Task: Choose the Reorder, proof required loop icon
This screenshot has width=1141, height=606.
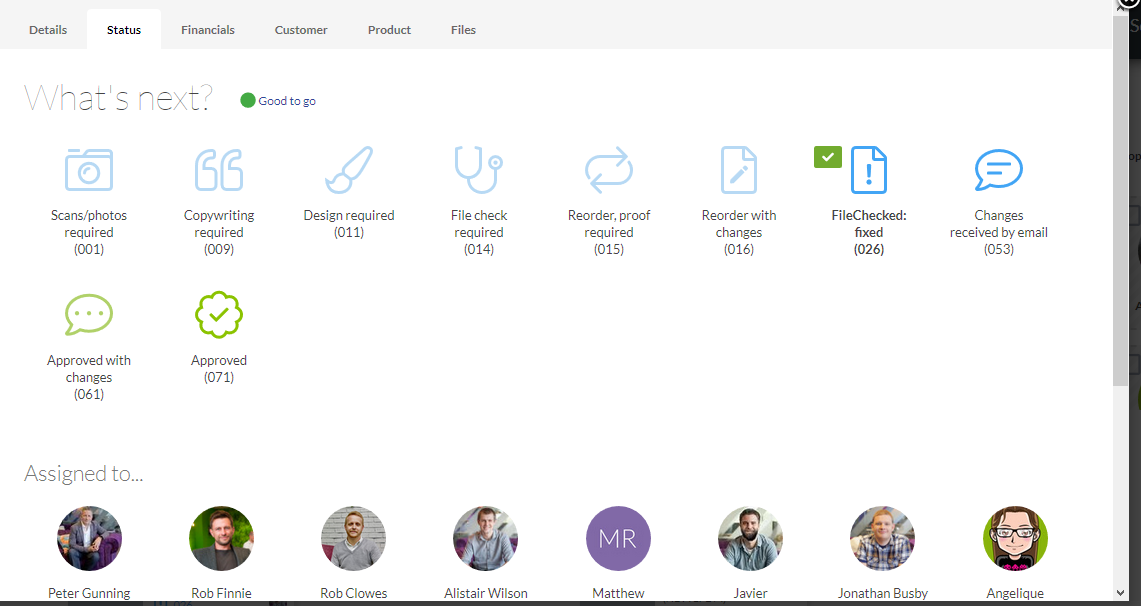Action: click(x=609, y=170)
